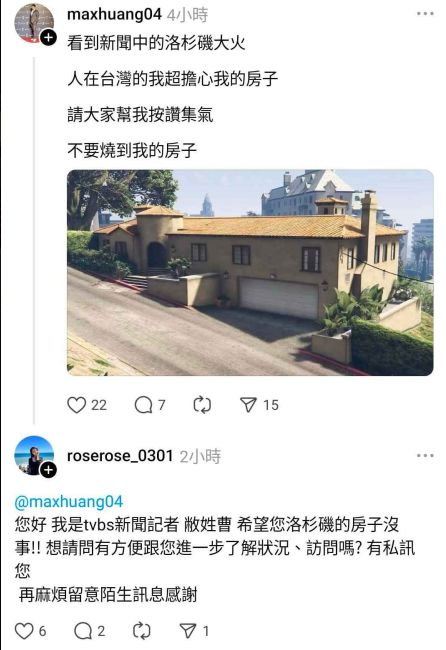Open comments on maxhuang04's post
The width and height of the screenshot is (446, 650).
143,405
